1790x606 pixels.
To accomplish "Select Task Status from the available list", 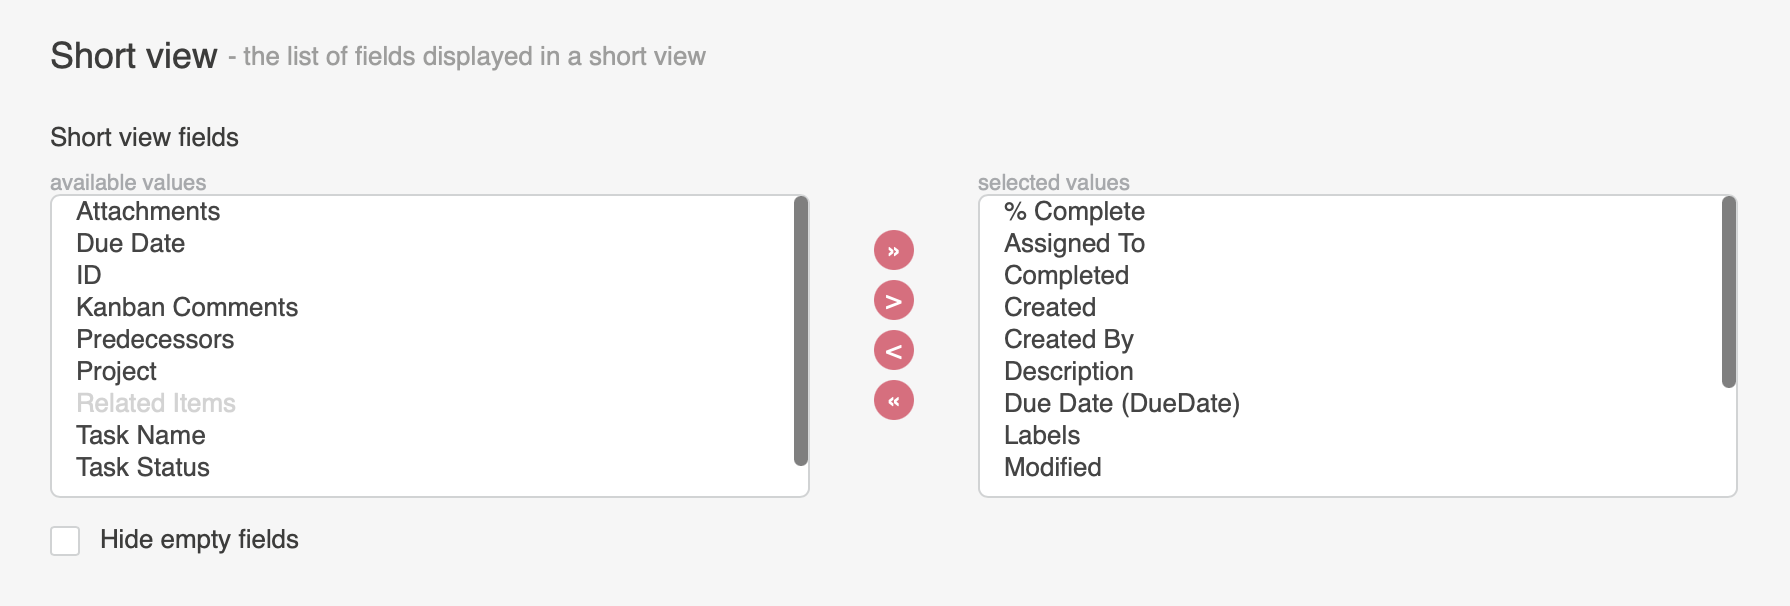I will coord(143,467).
